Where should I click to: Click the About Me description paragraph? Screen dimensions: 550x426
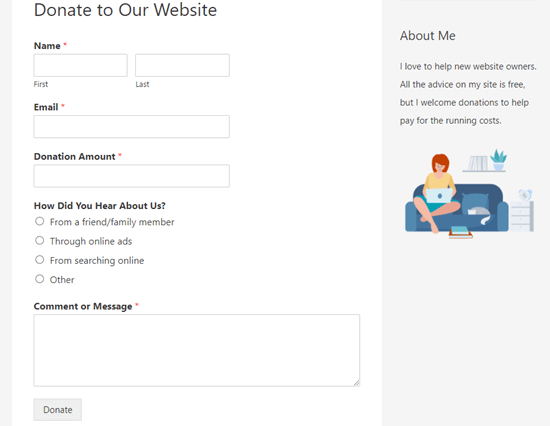[x=468, y=93]
